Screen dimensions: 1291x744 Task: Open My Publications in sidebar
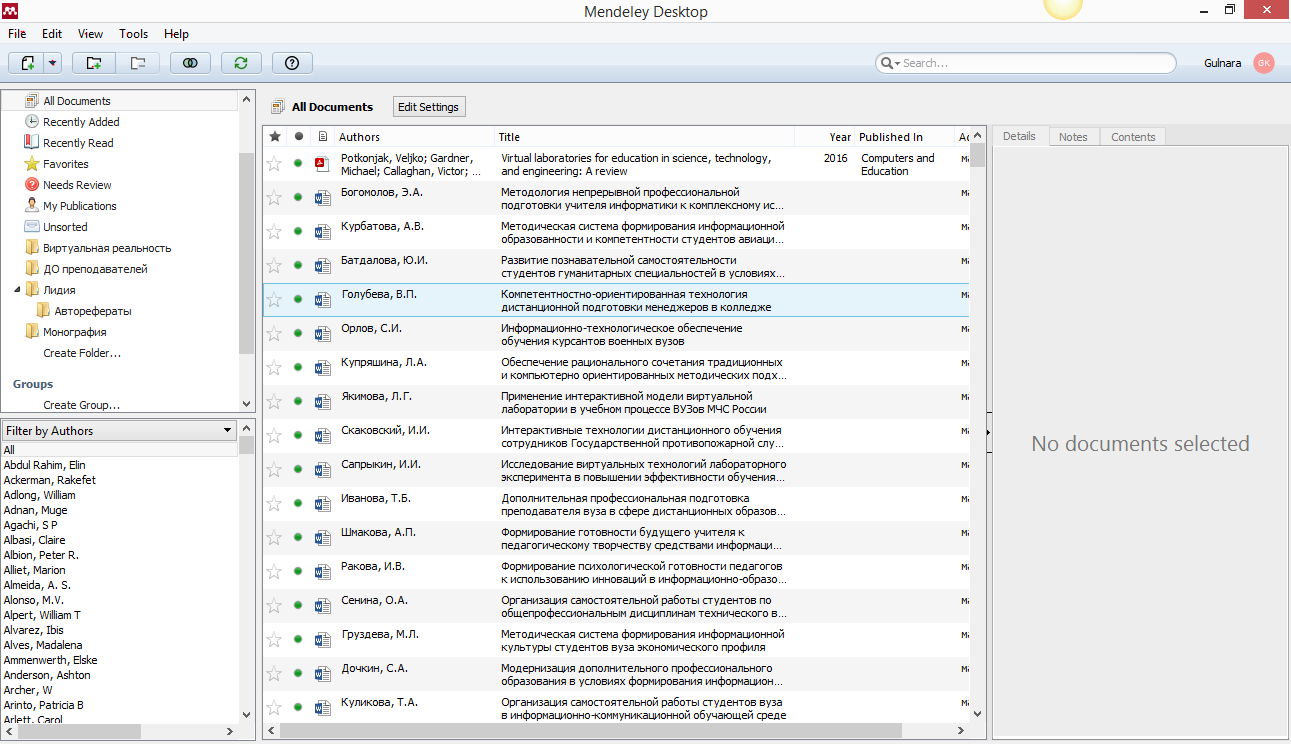pos(80,206)
